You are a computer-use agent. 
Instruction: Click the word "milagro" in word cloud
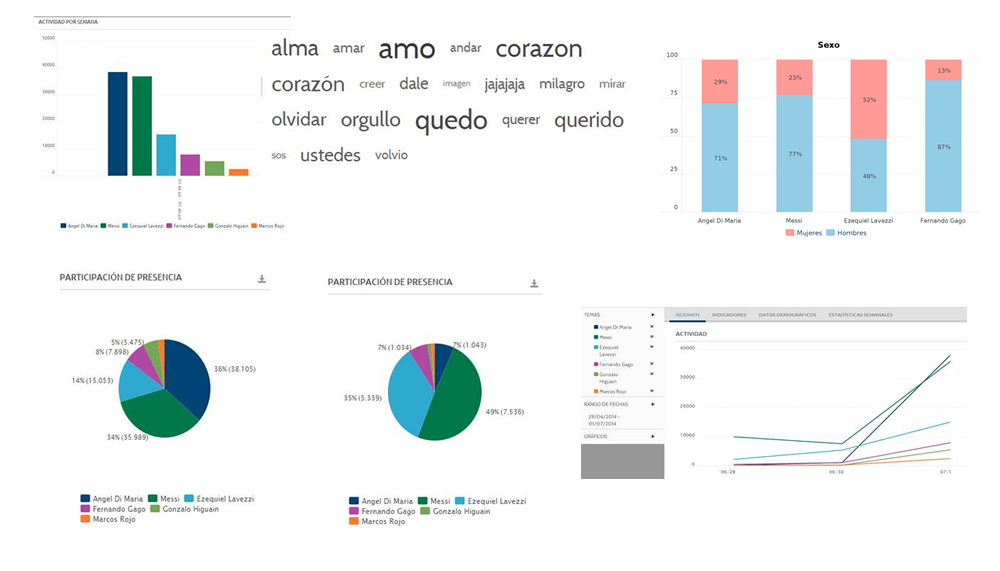(x=562, y=84)
